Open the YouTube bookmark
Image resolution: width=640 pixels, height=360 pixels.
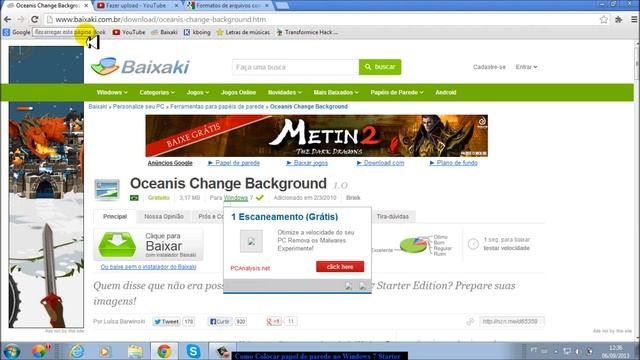point(129,32)
